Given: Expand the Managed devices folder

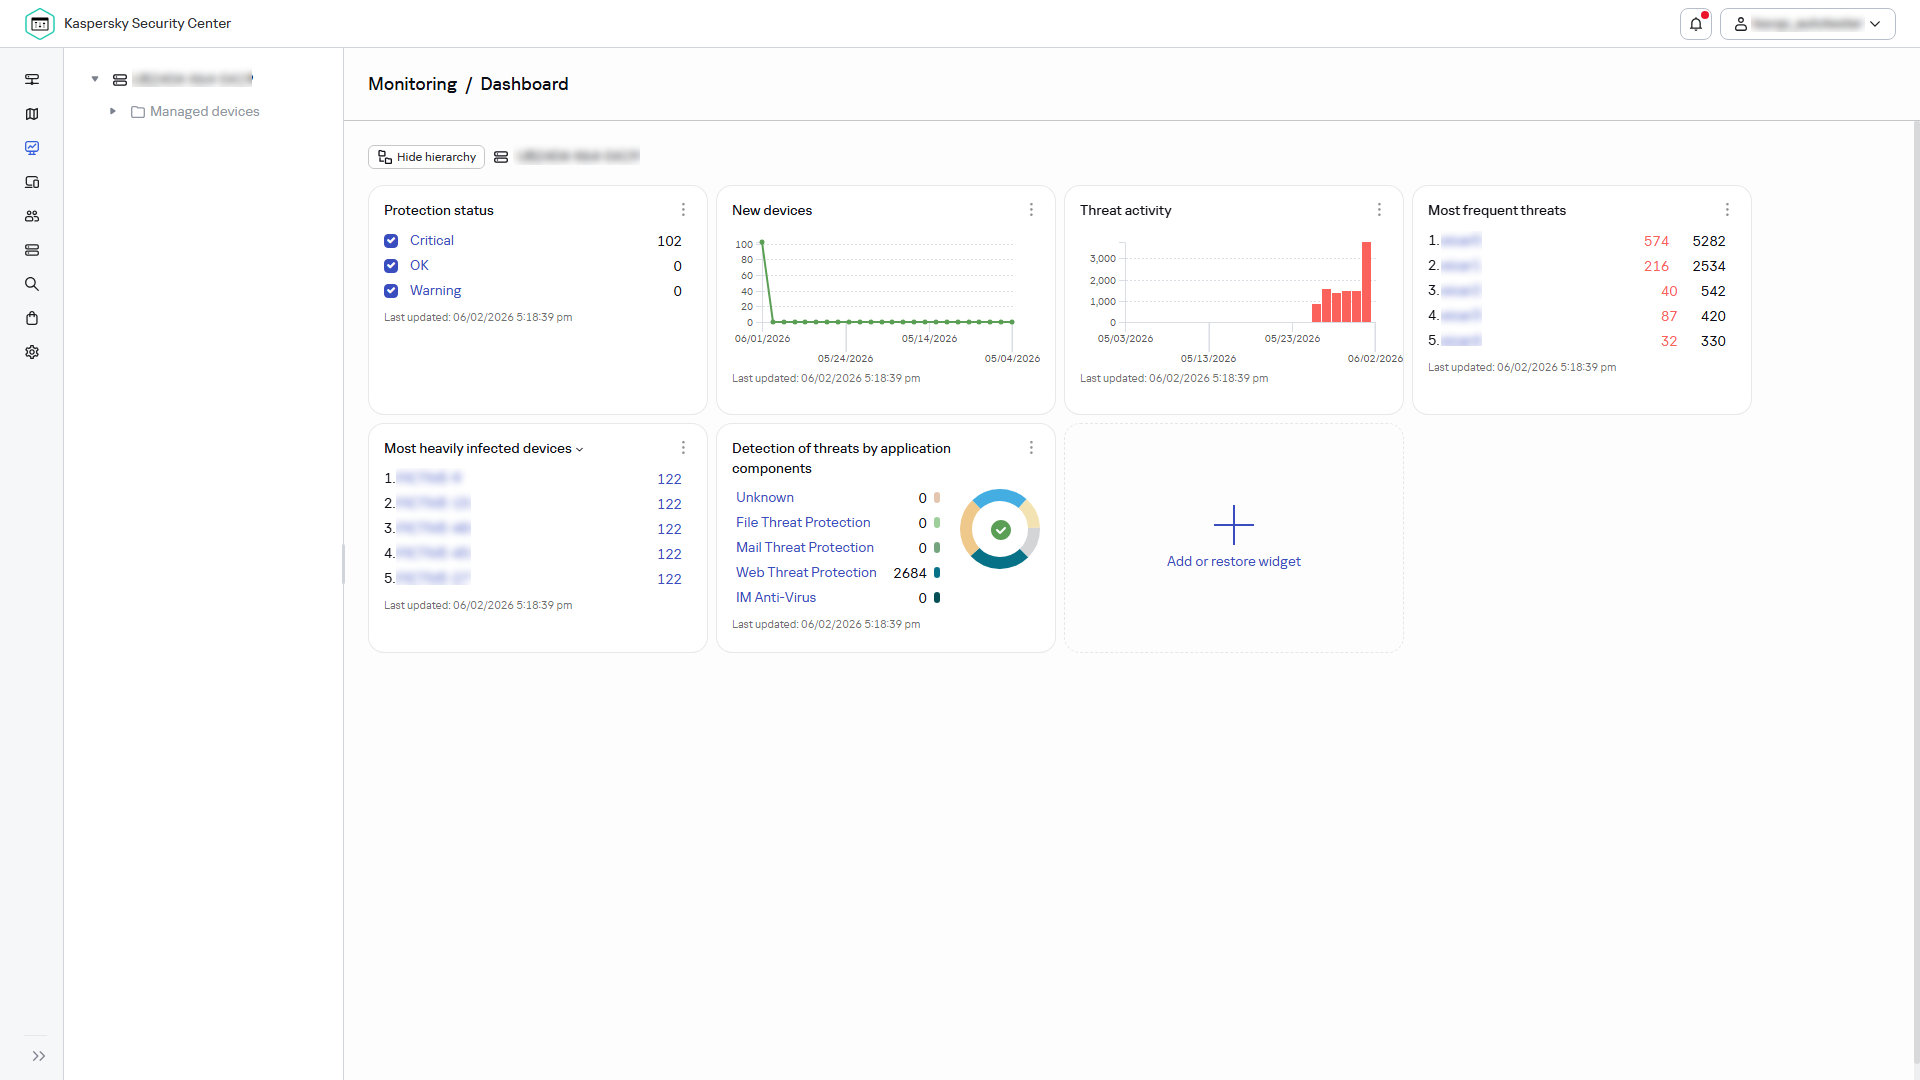Looking at the screenshot, I should tap(113, 111).
